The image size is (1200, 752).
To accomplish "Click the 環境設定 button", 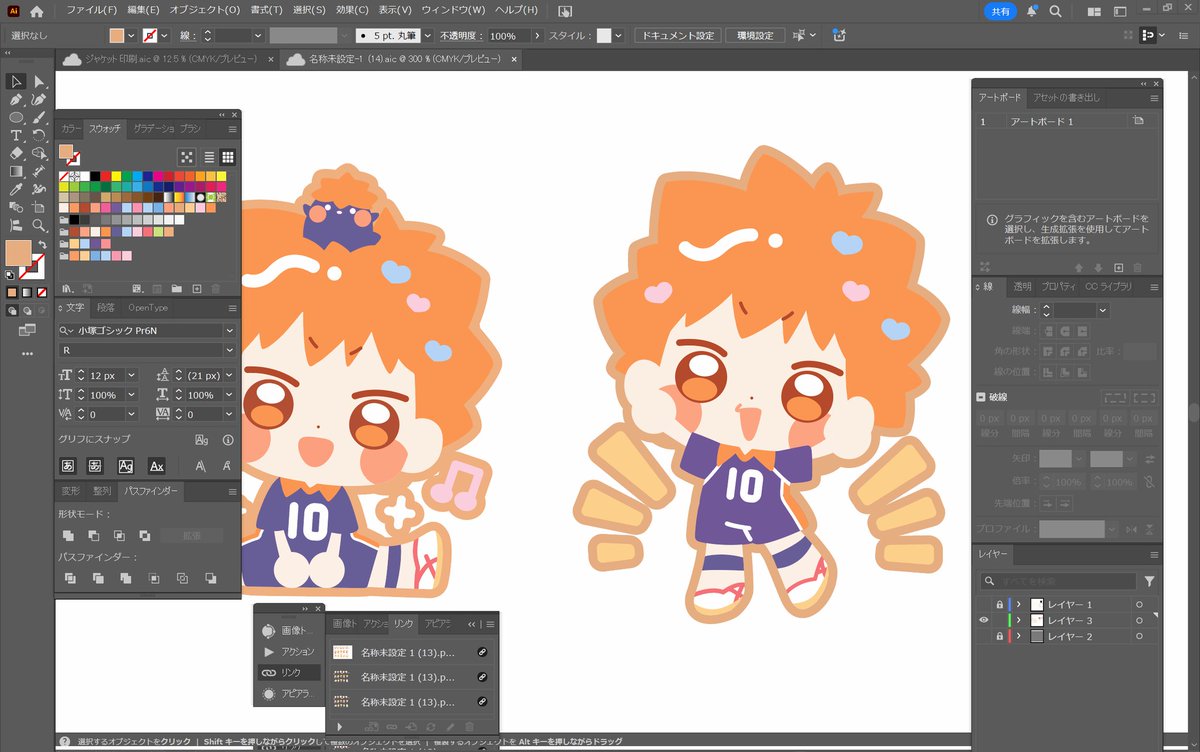I will pyautogui.click(x=755, y=35).
